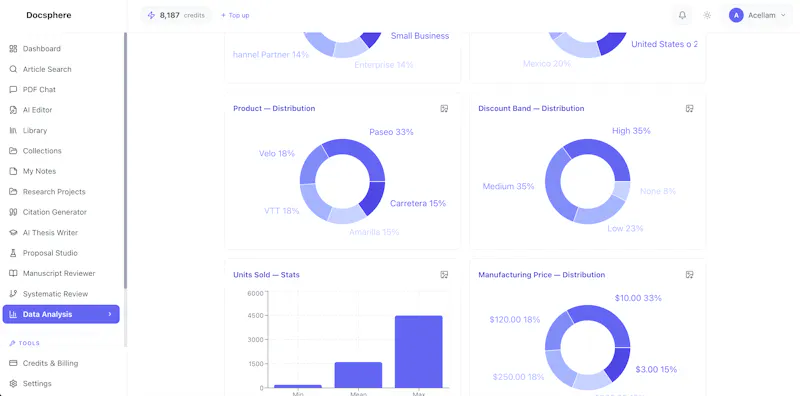Click the Data Analysis bar chart icon
This screenshot has height=396, width=800.
pyautogui.click(x=13, y=314)
